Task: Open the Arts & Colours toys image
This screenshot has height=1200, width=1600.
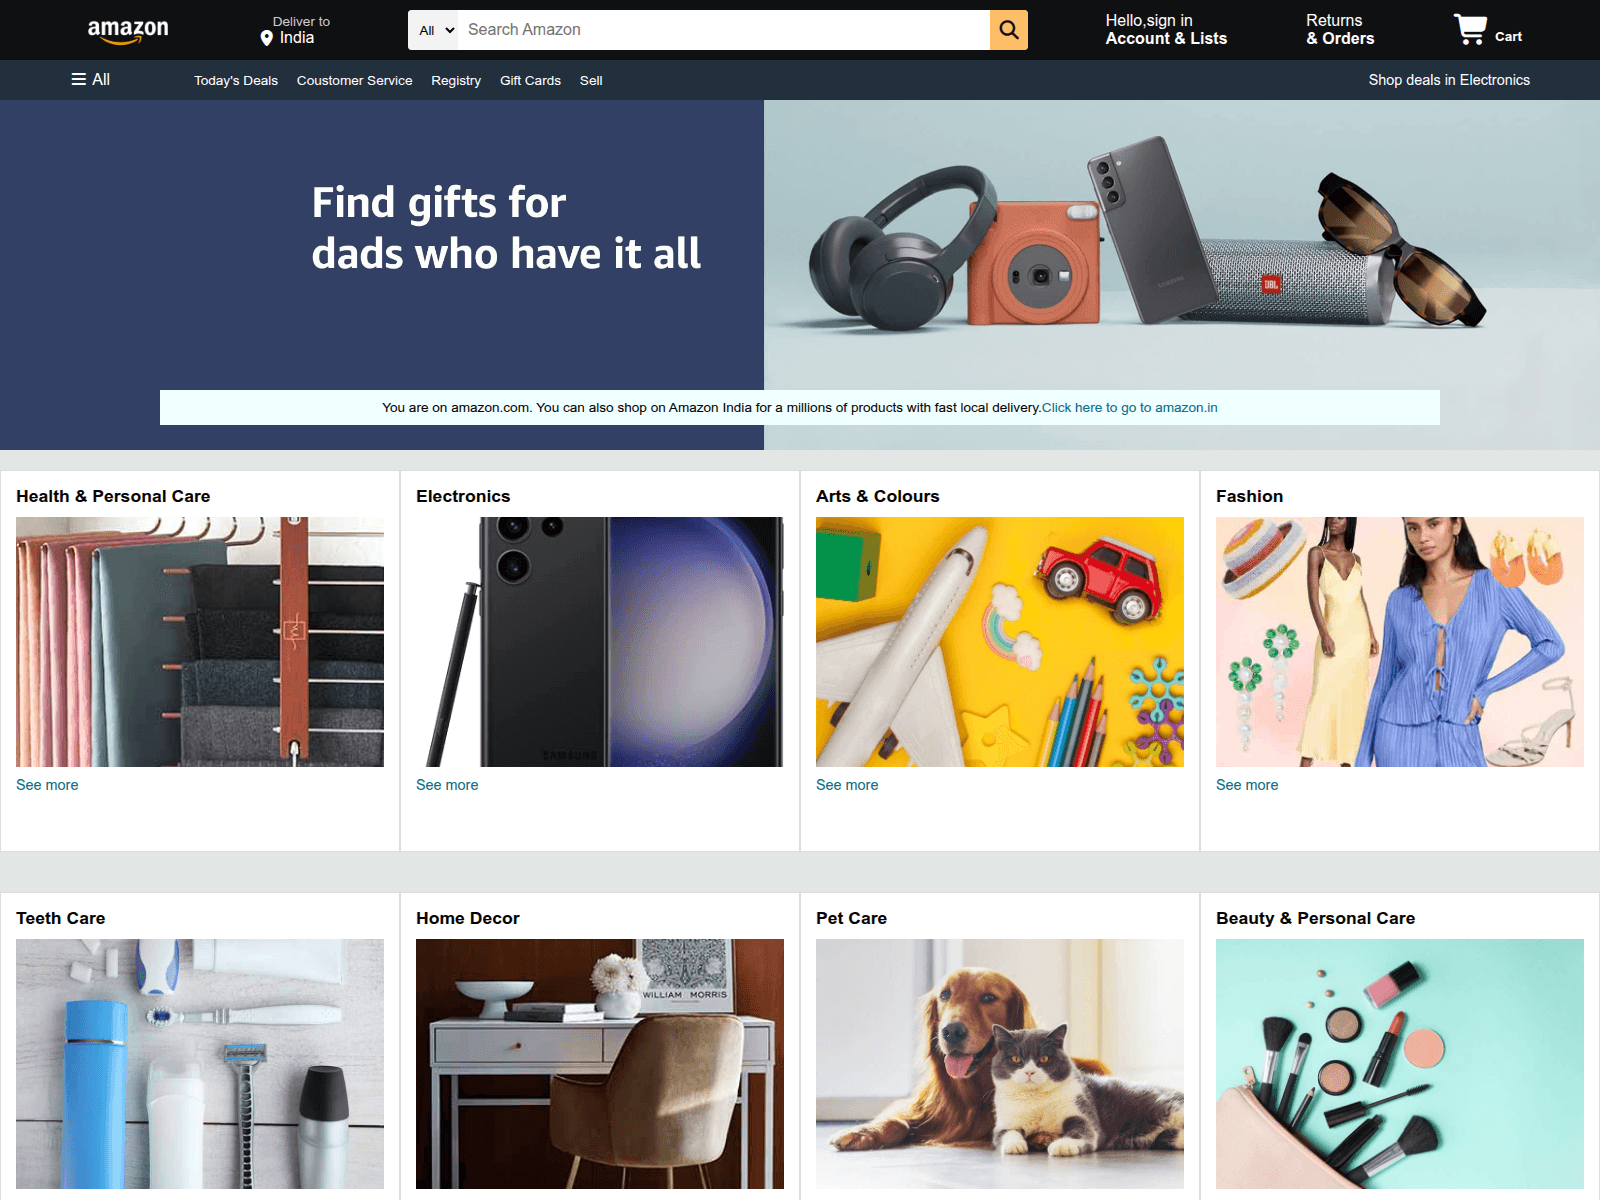Action: (x=1000, y=642)
